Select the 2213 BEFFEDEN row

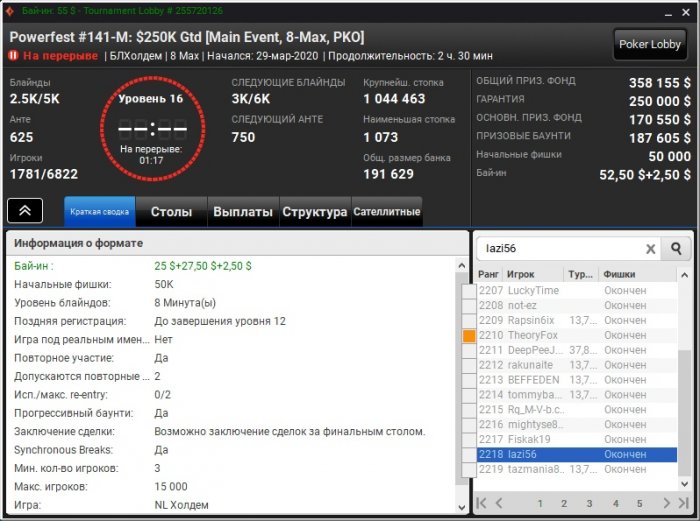577,380
